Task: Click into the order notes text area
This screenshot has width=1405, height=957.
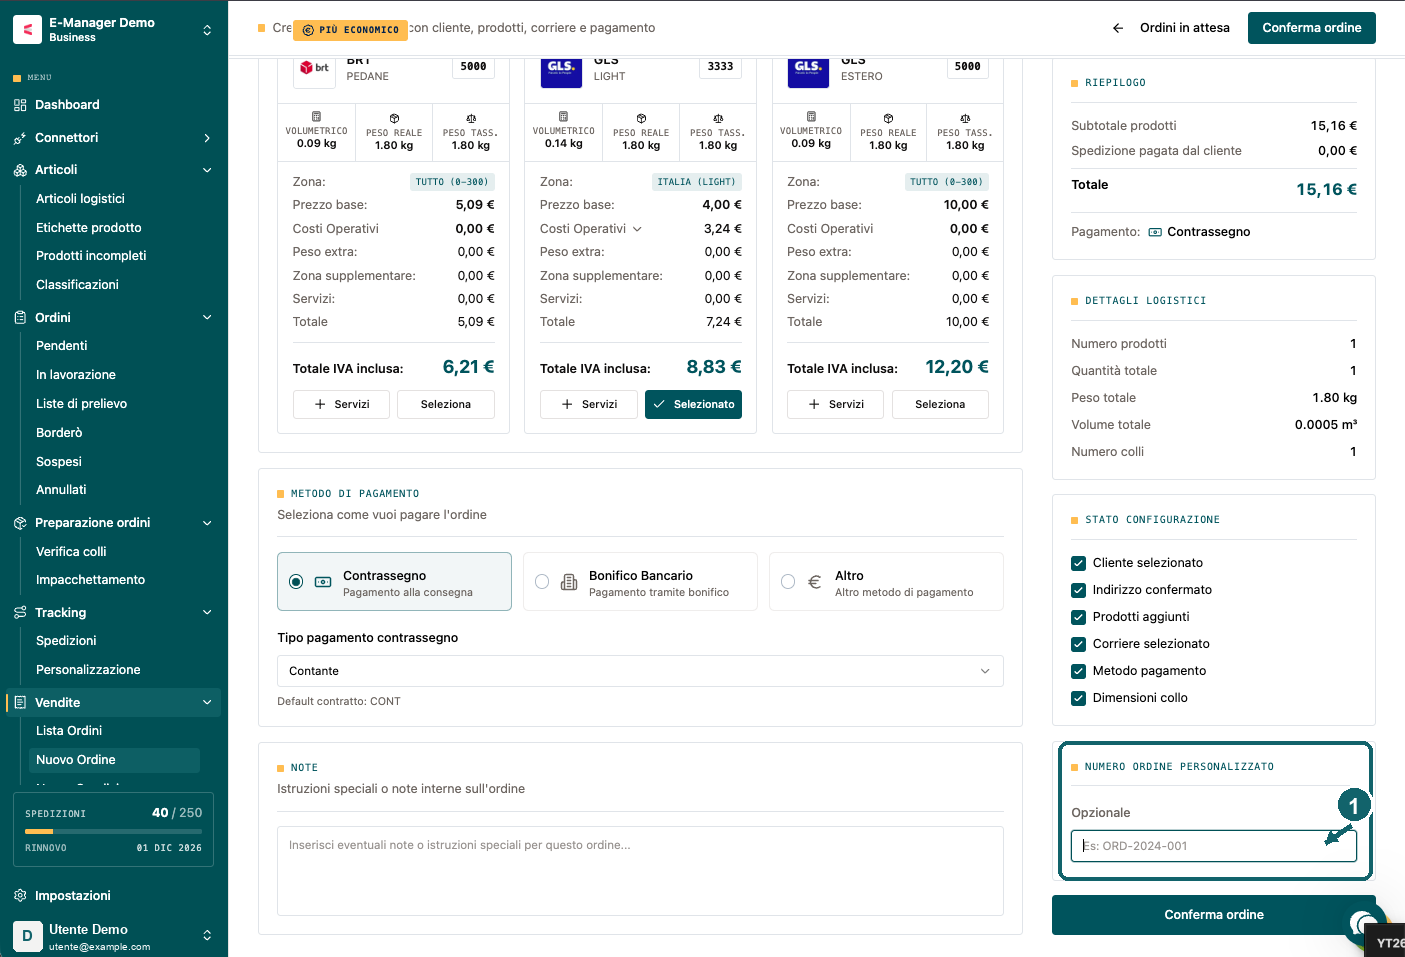Action: [640, 871]
